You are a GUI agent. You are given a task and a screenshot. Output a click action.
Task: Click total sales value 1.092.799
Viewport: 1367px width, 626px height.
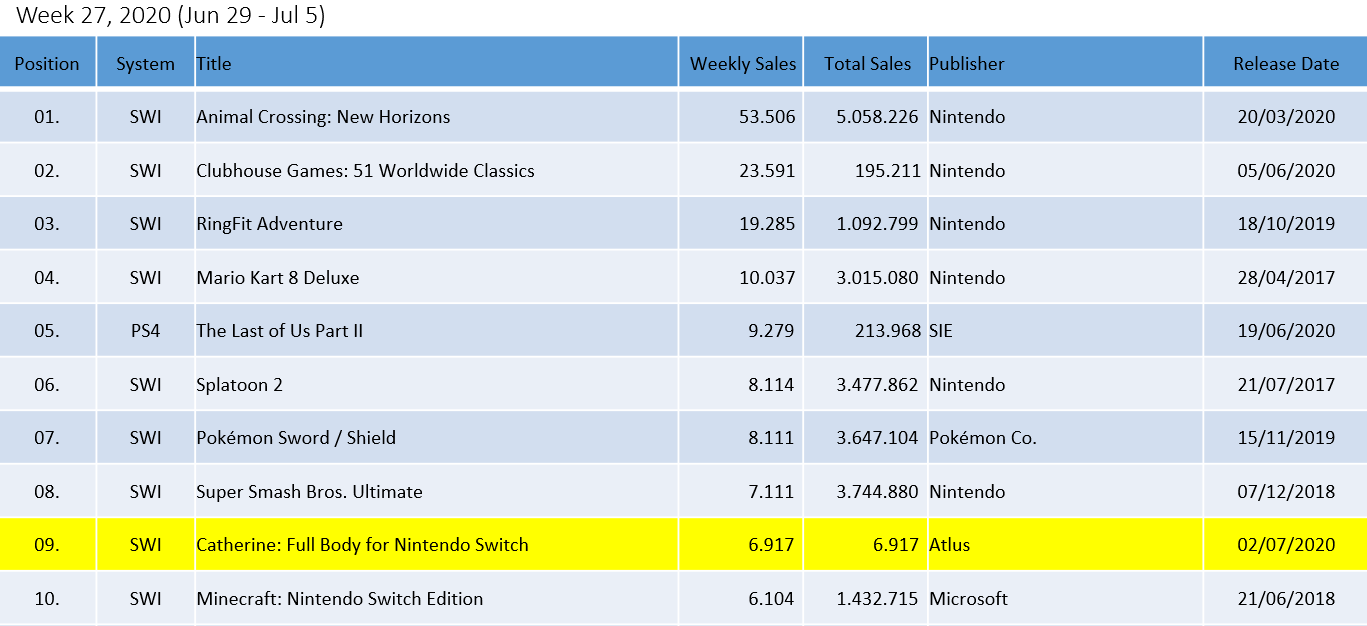click(x=878, y=224)
